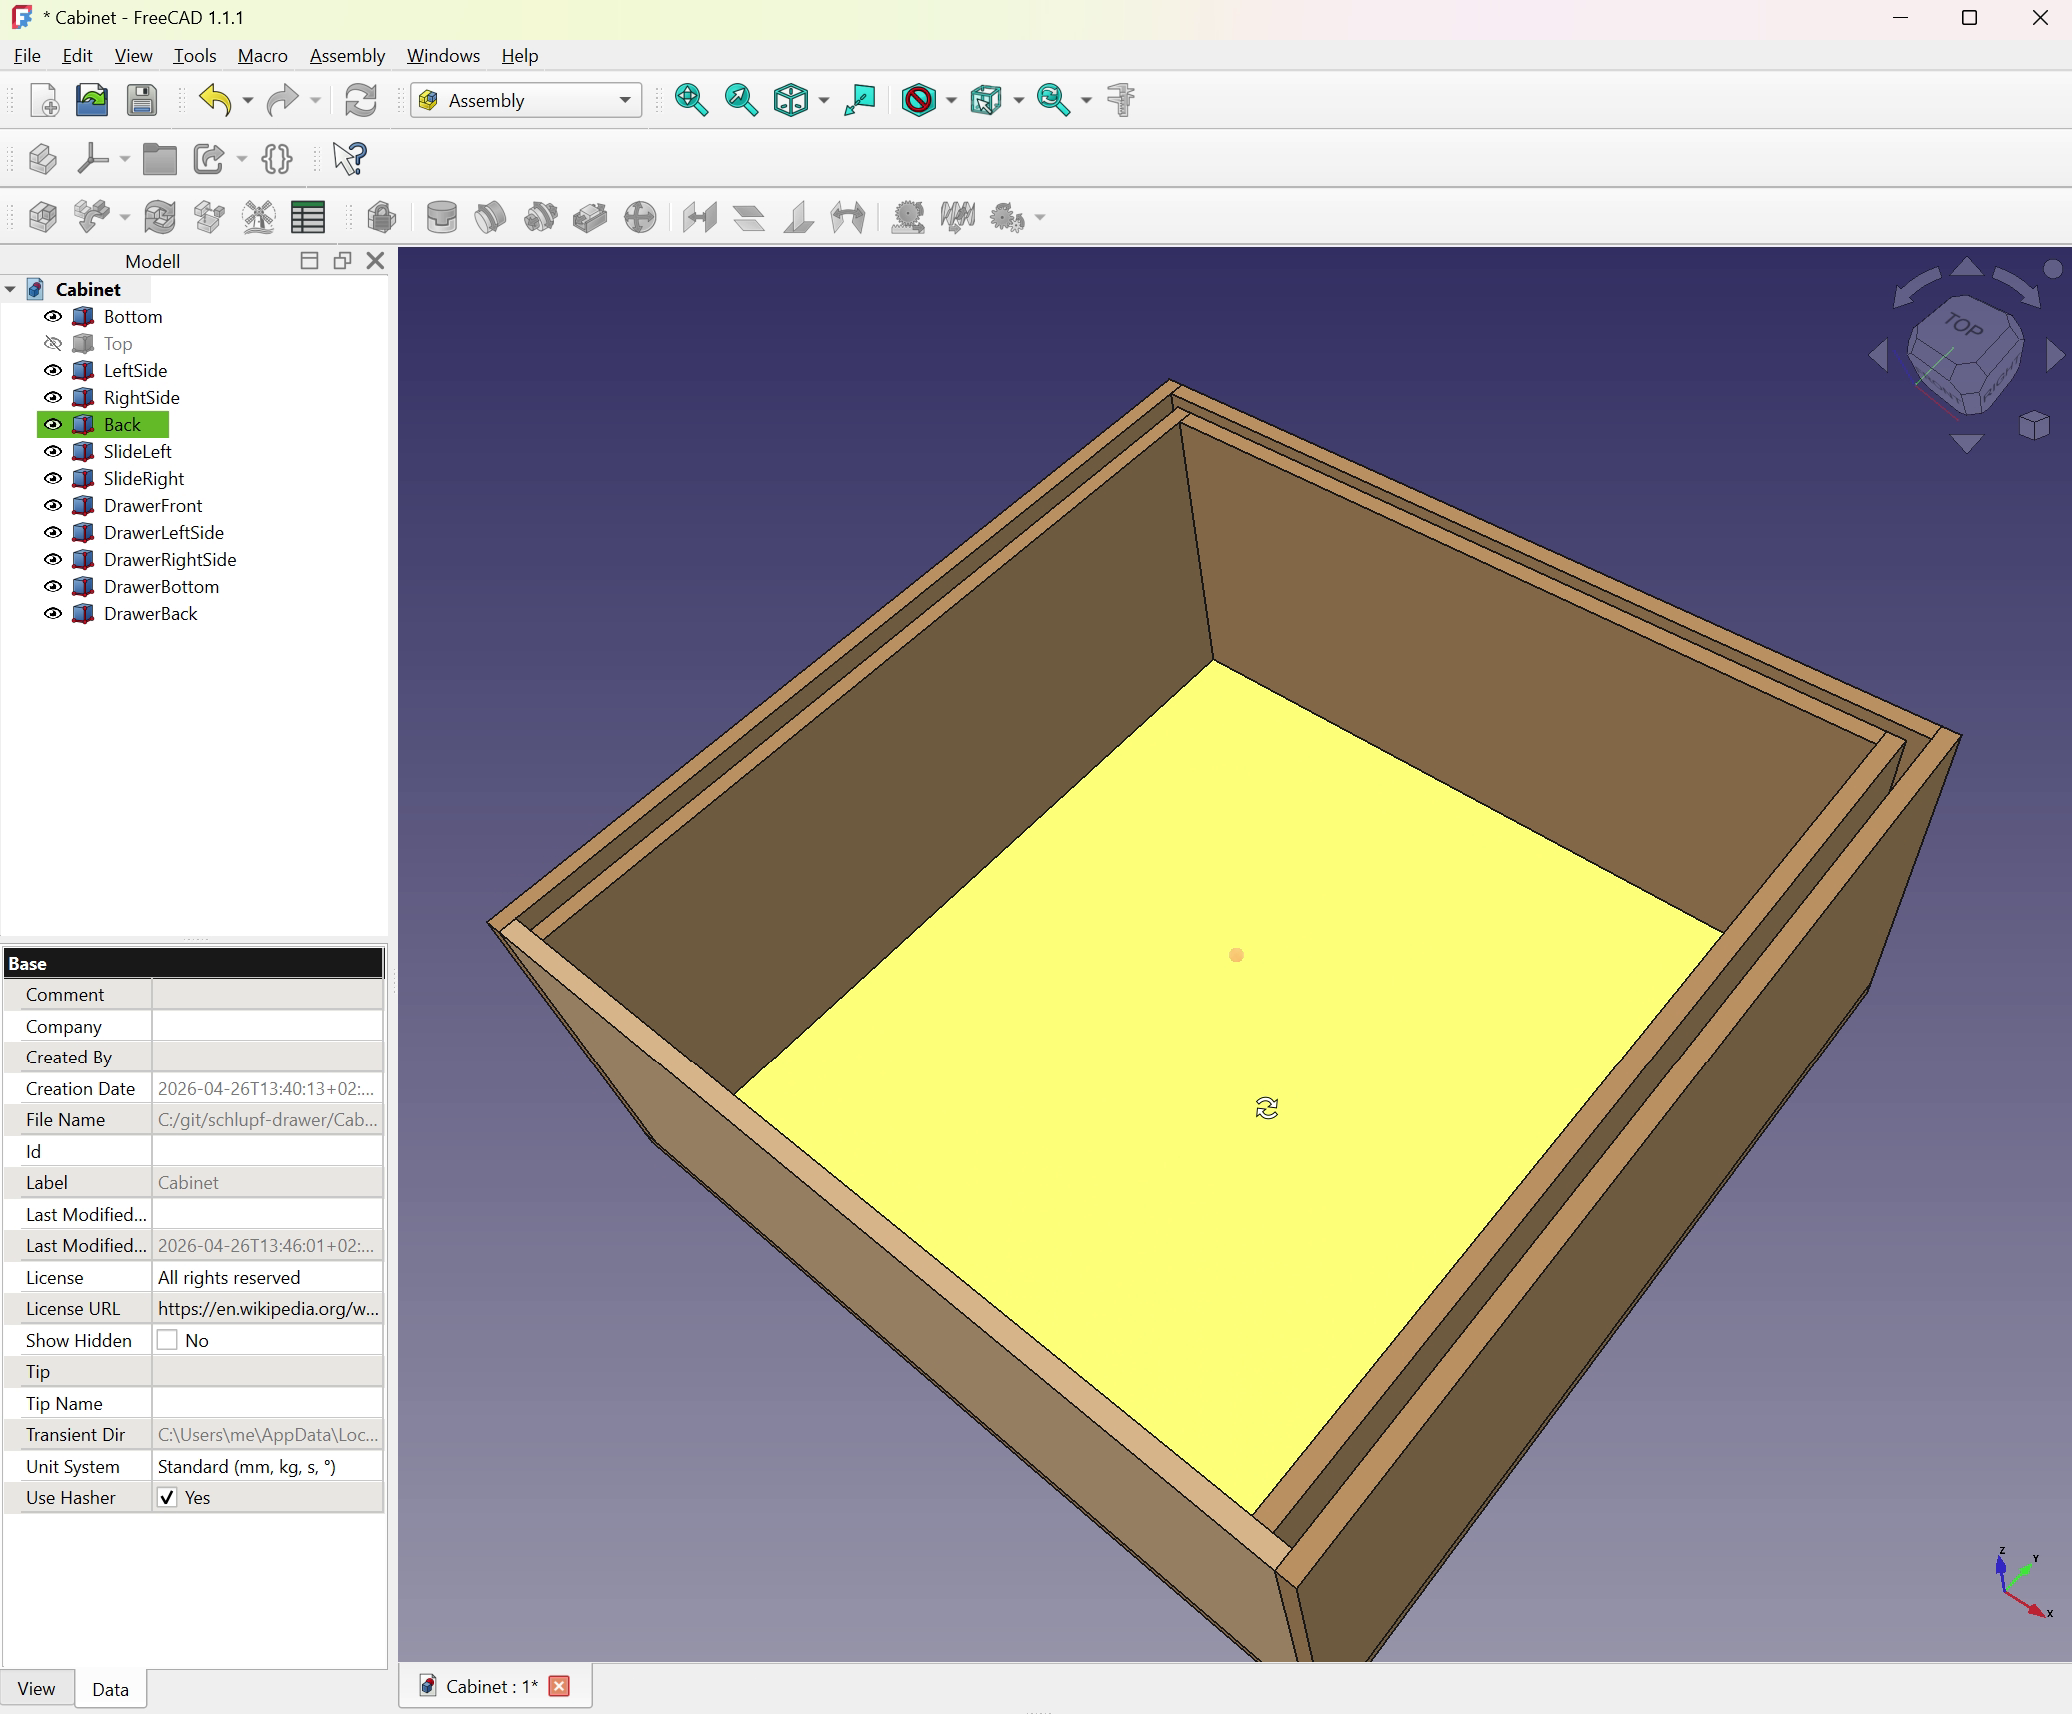Click the Open document icon
This screenshot has height=1714, width=2072.
92,100
